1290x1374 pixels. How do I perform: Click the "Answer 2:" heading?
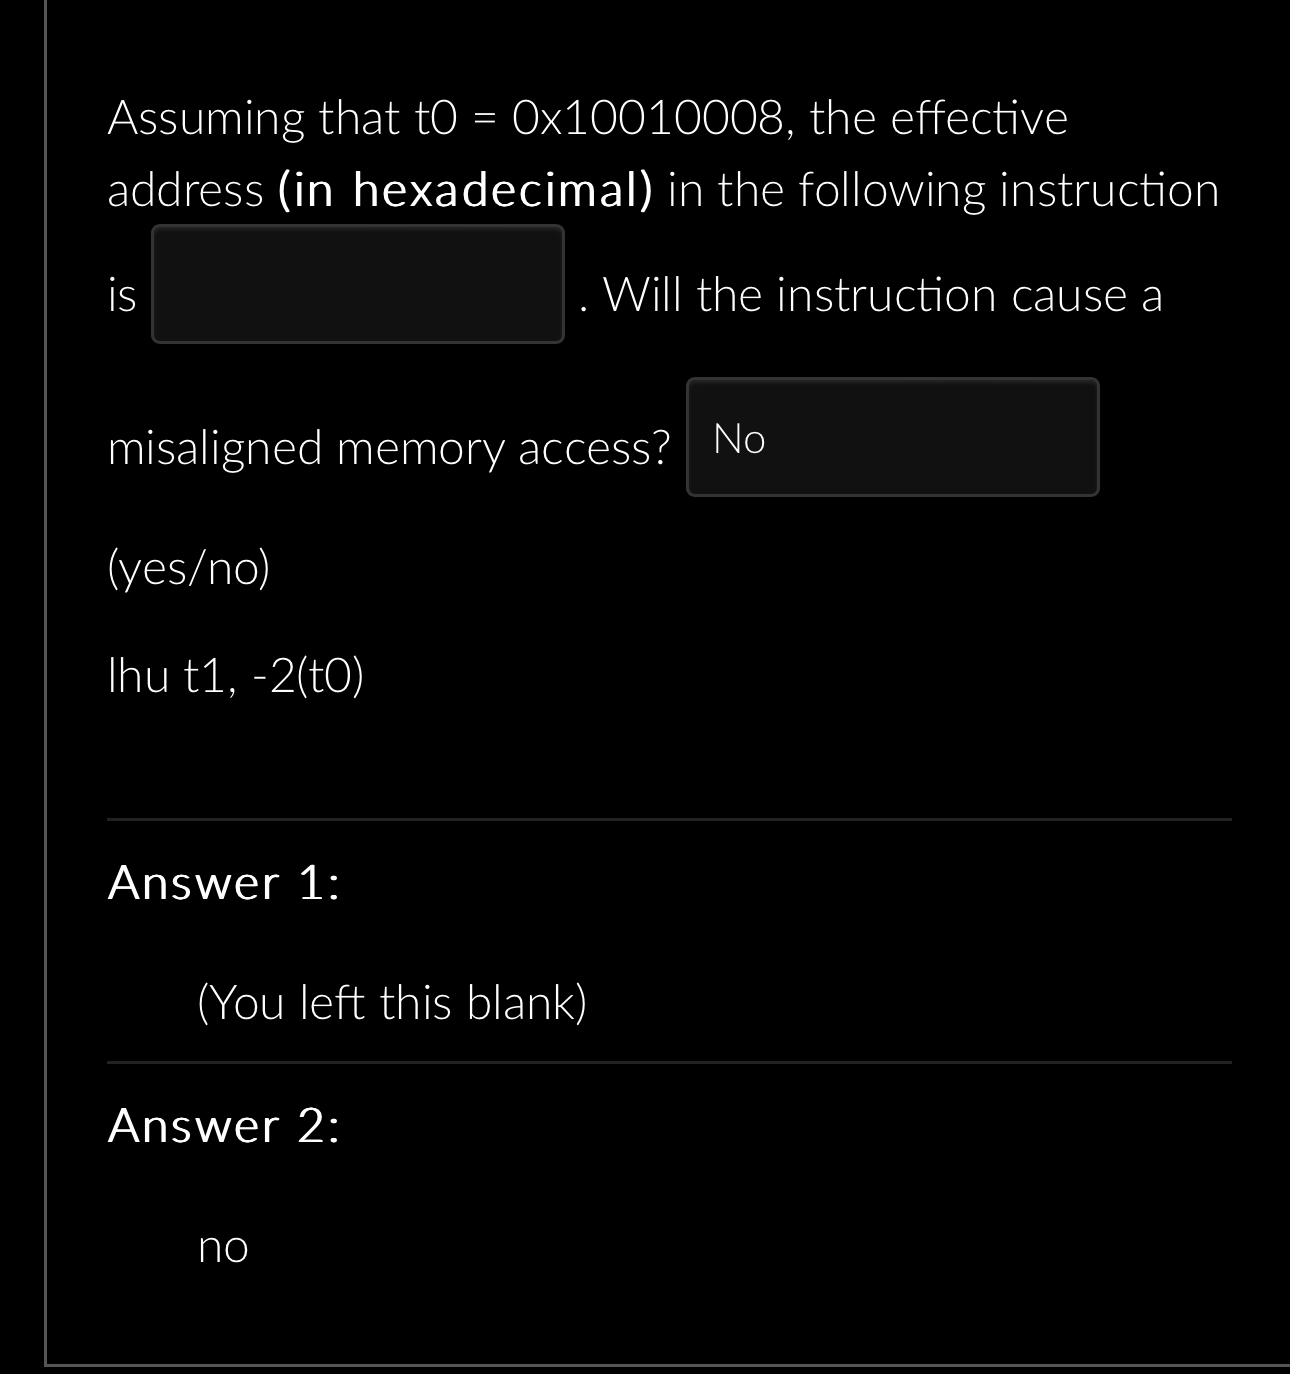click(x=224, y=1127)
